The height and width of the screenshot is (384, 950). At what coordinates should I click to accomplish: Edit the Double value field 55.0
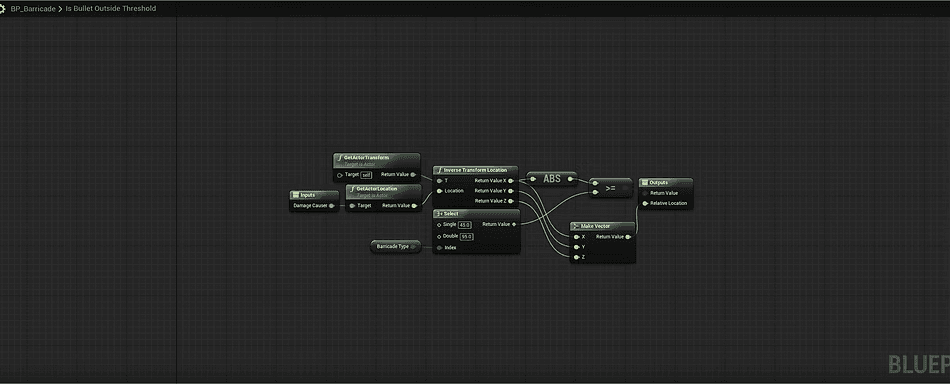(x=467, y=236)
